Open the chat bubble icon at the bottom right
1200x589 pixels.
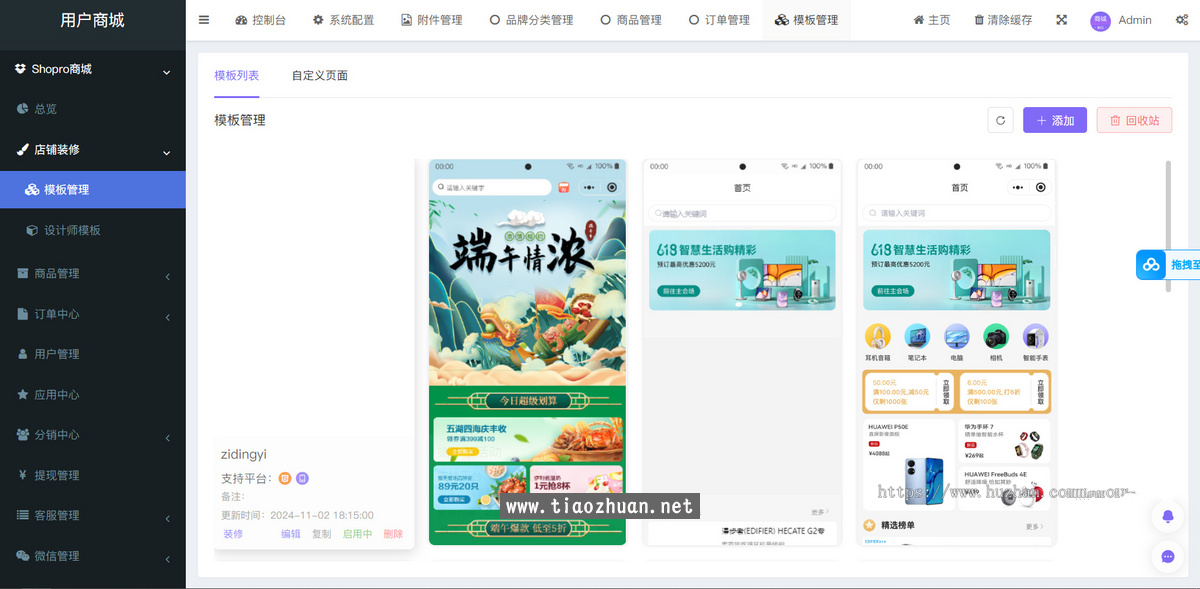coord(1167,556)
